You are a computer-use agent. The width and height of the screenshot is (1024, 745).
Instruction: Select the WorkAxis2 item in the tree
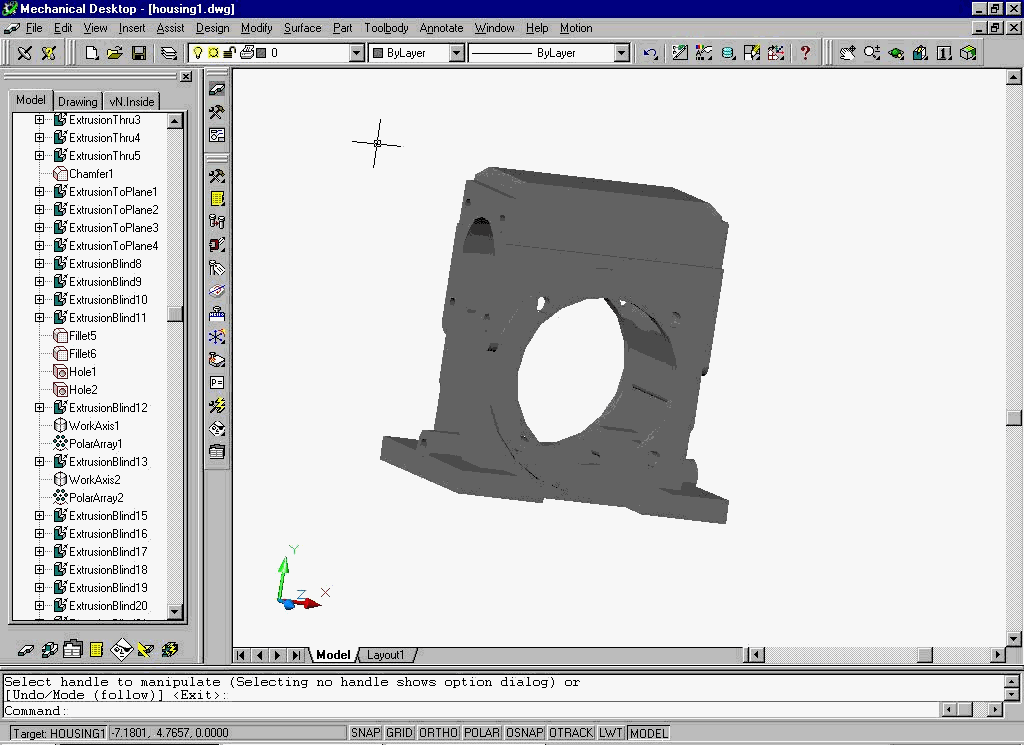[x=95, y=479]
